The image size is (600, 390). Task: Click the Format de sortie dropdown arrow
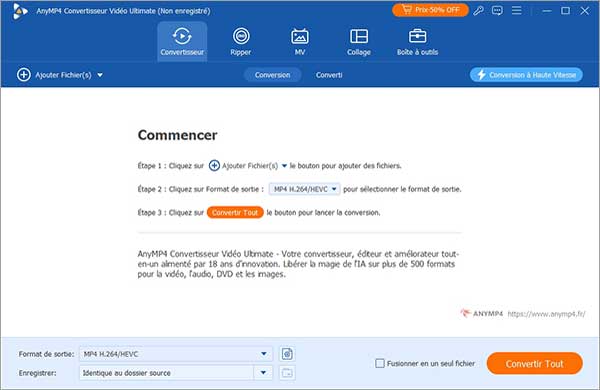[264, 354]
